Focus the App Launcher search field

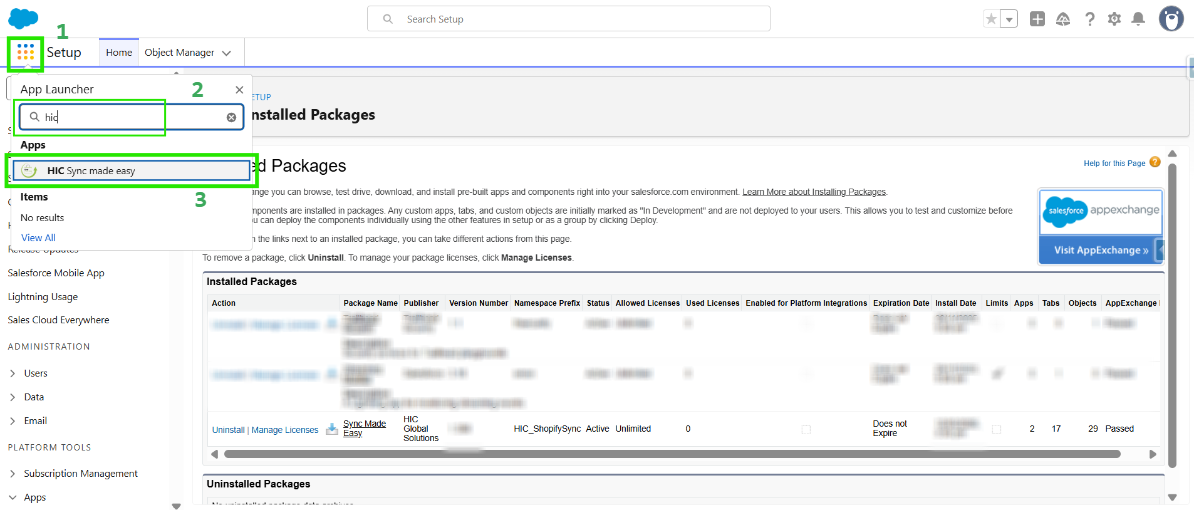tap(131, 117)
